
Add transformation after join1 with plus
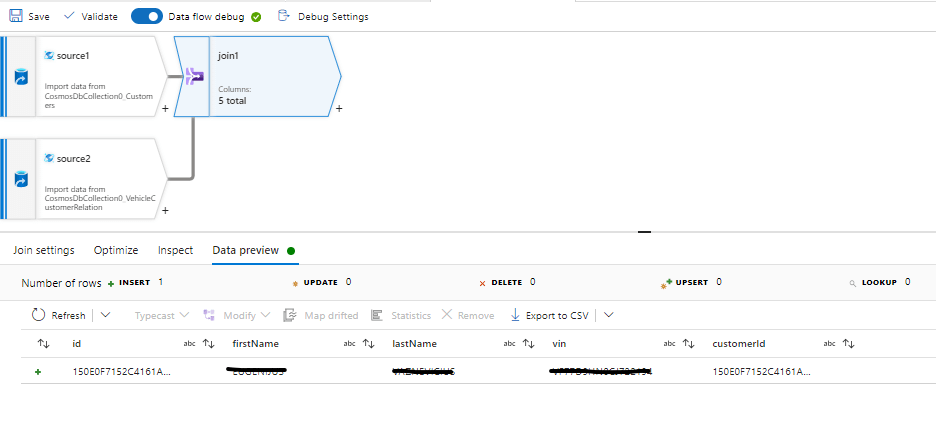click(x=339, y=108)
